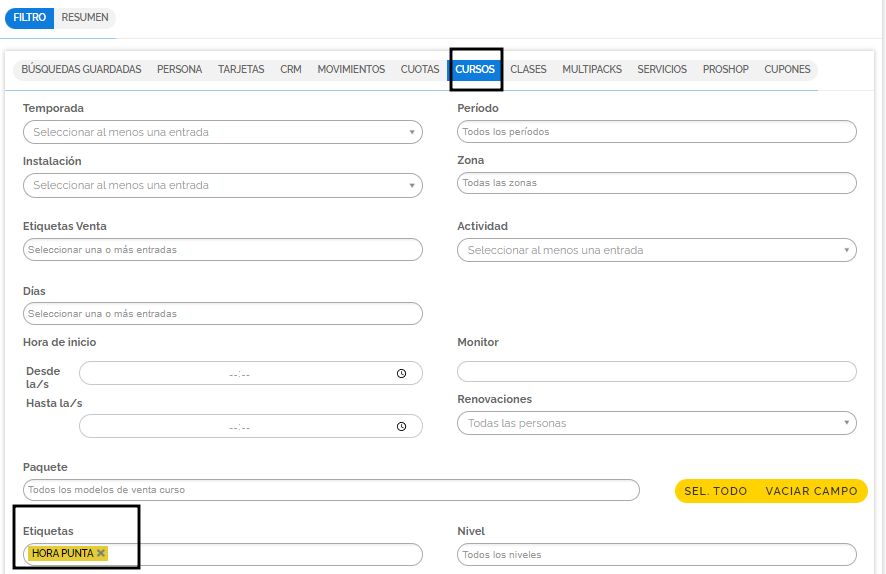Open the SERVICIOS tab
The width and height of the screenshot is (886, 574).
pos(662,69)
